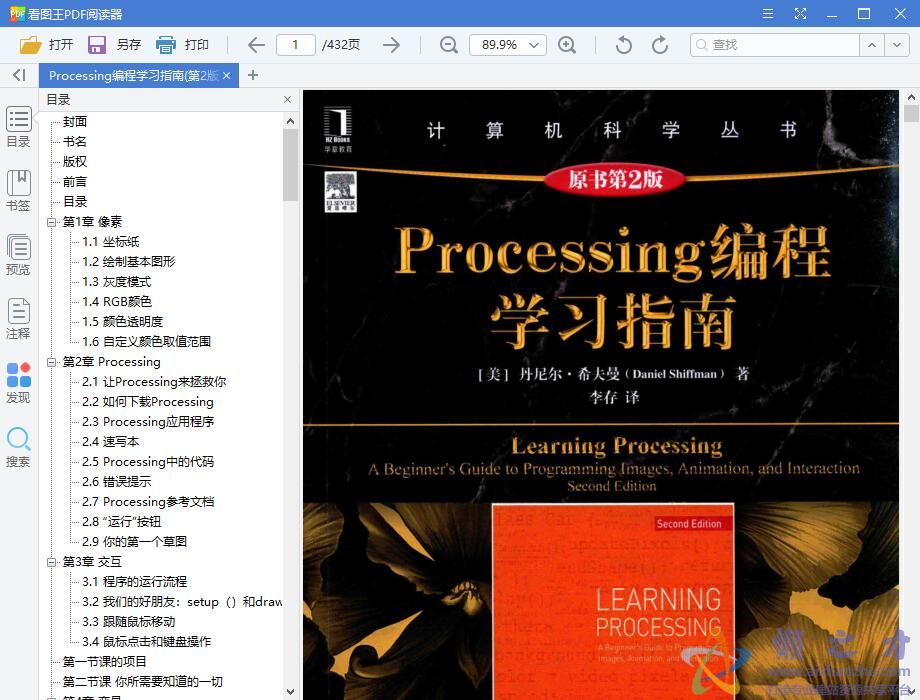Image resolution: width=920 pixels, height=700 pixels.
Task: Rotate page clockwise
Action: coord(660,45)
